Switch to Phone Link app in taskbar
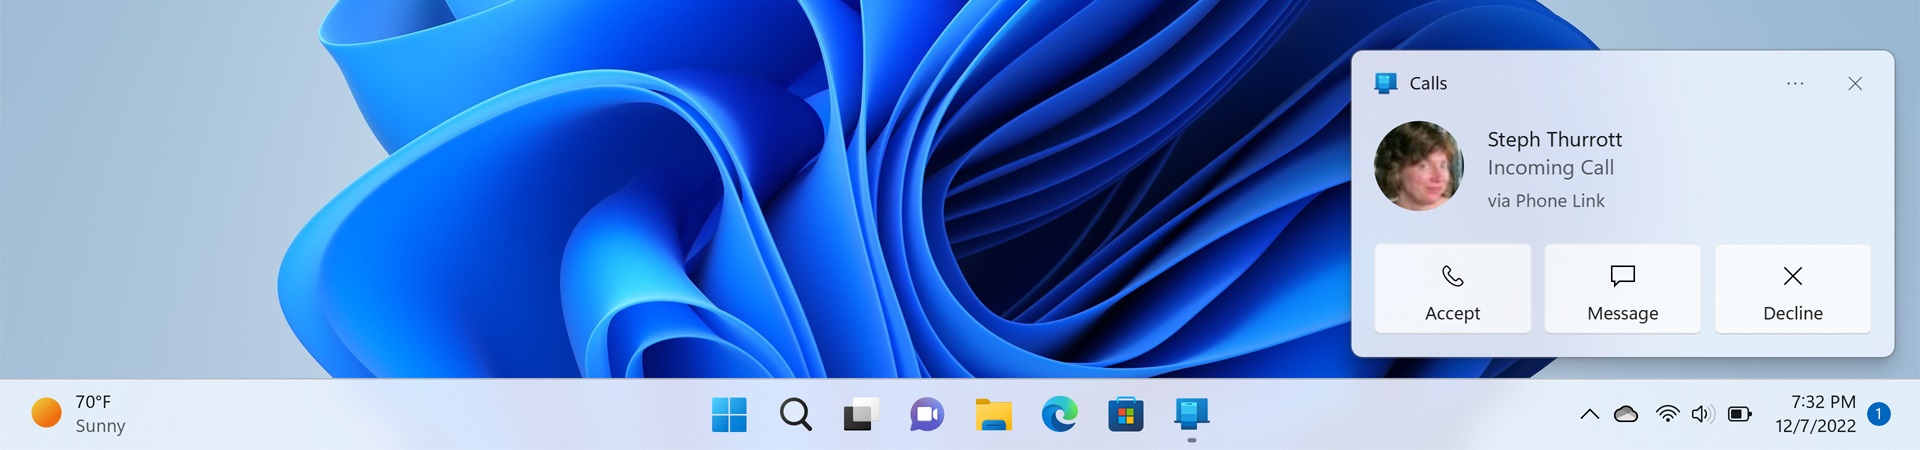 (x=1191, y=414)
